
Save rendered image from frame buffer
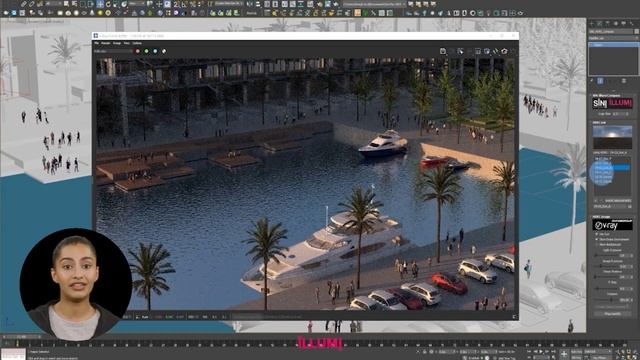(x=443, y=51)
